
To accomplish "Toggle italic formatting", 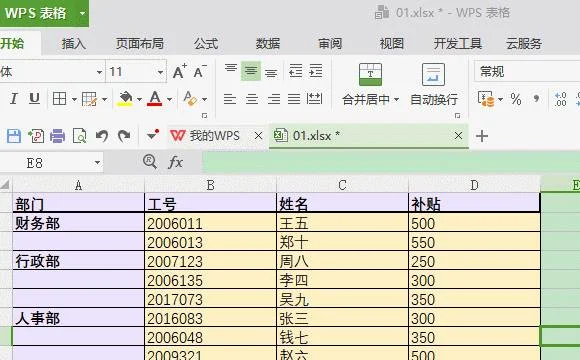I will point(14,98).
